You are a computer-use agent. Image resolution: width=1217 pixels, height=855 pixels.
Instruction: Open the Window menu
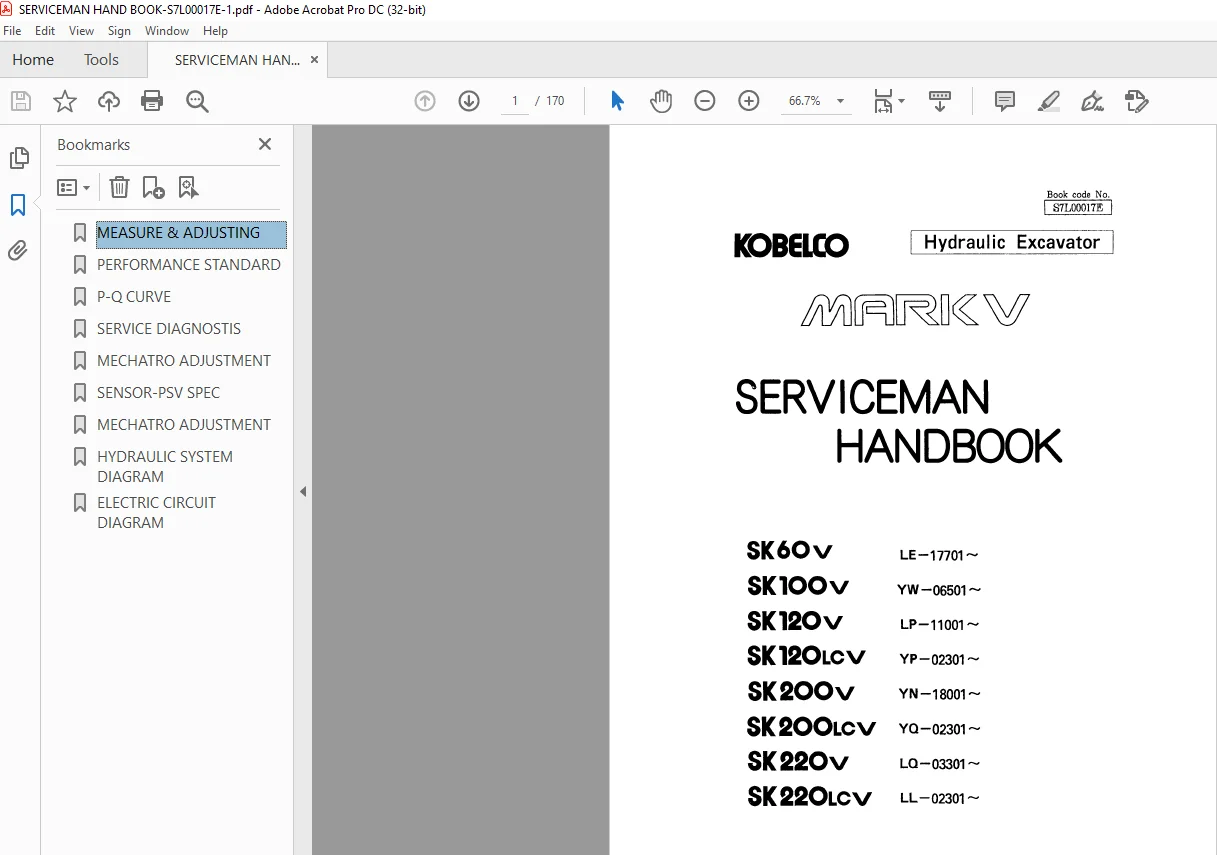(167, 31)
